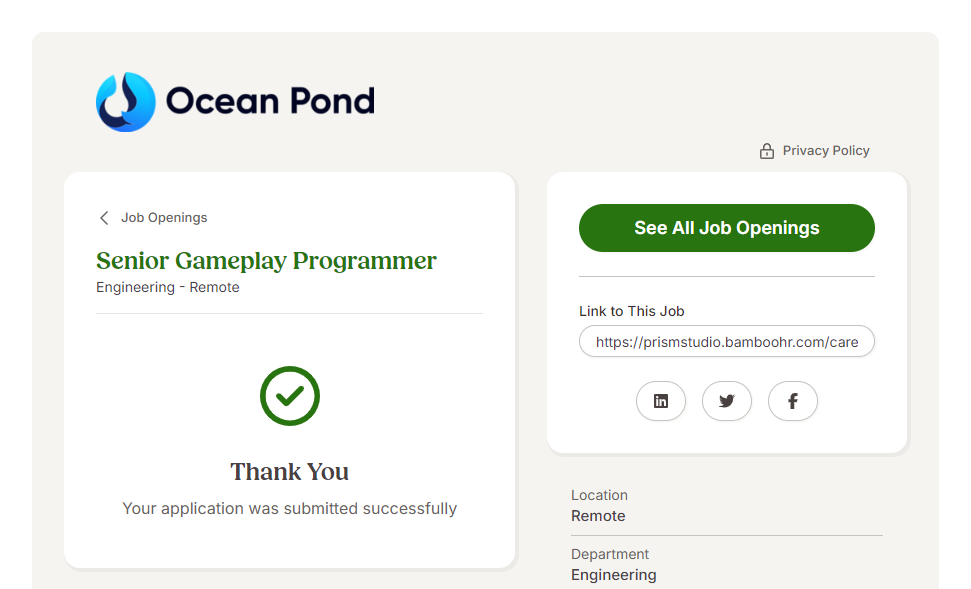This screenshot has height=589, width=971.
Task: Click the job link URL field
Action: pos(726,342)
